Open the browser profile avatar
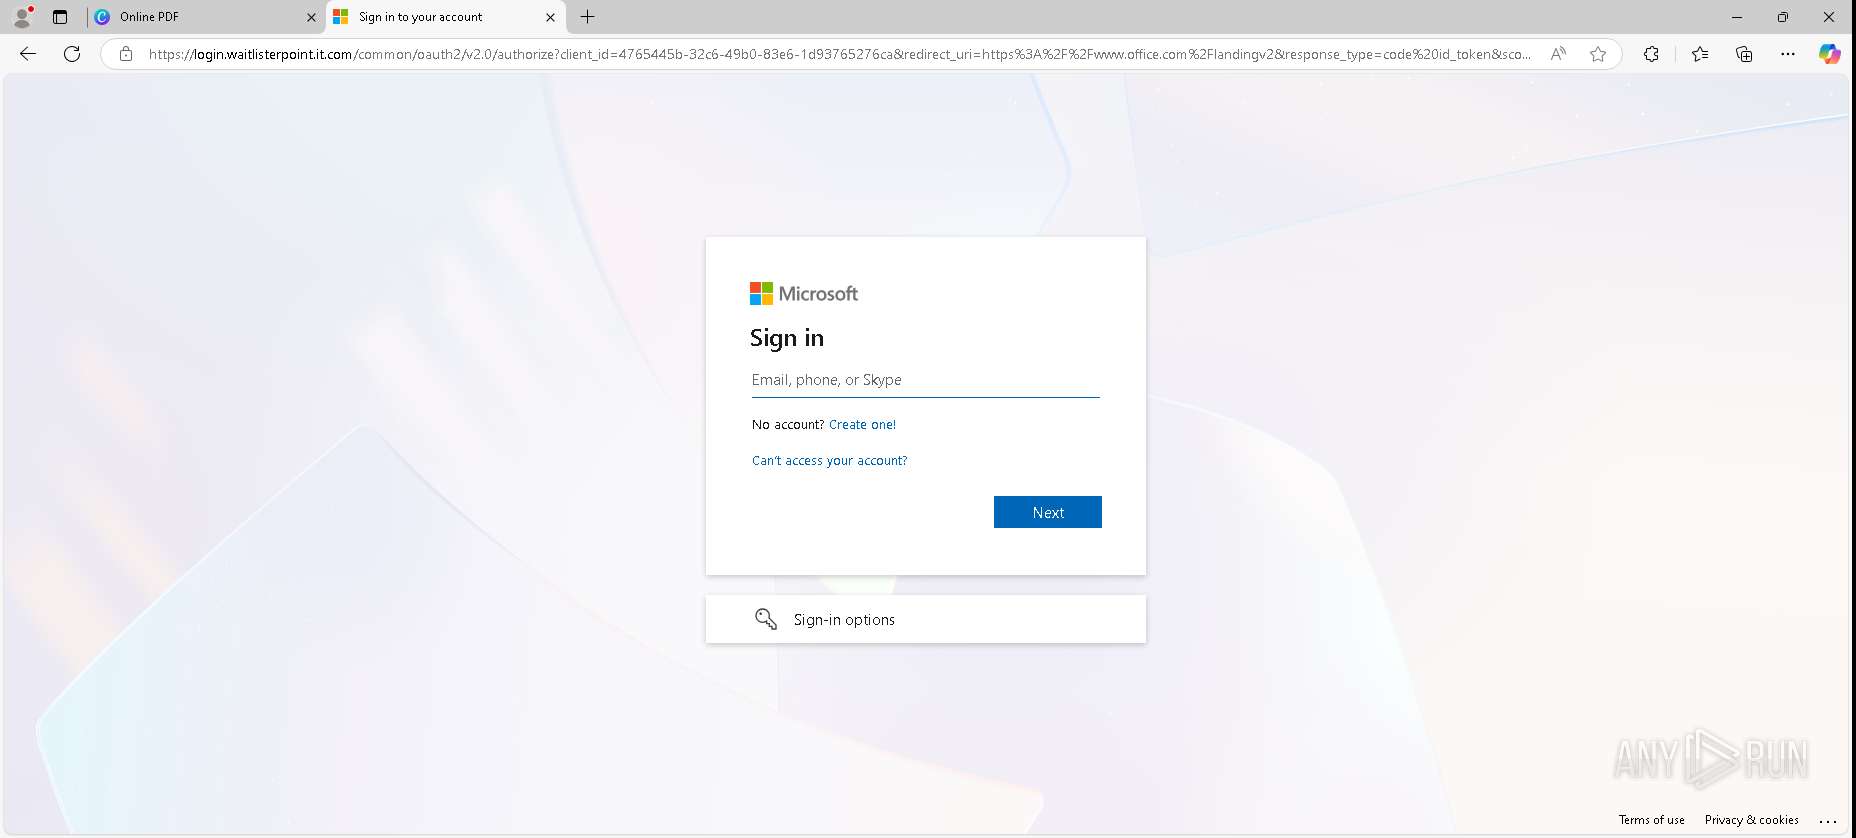 (x=22, y=17)
